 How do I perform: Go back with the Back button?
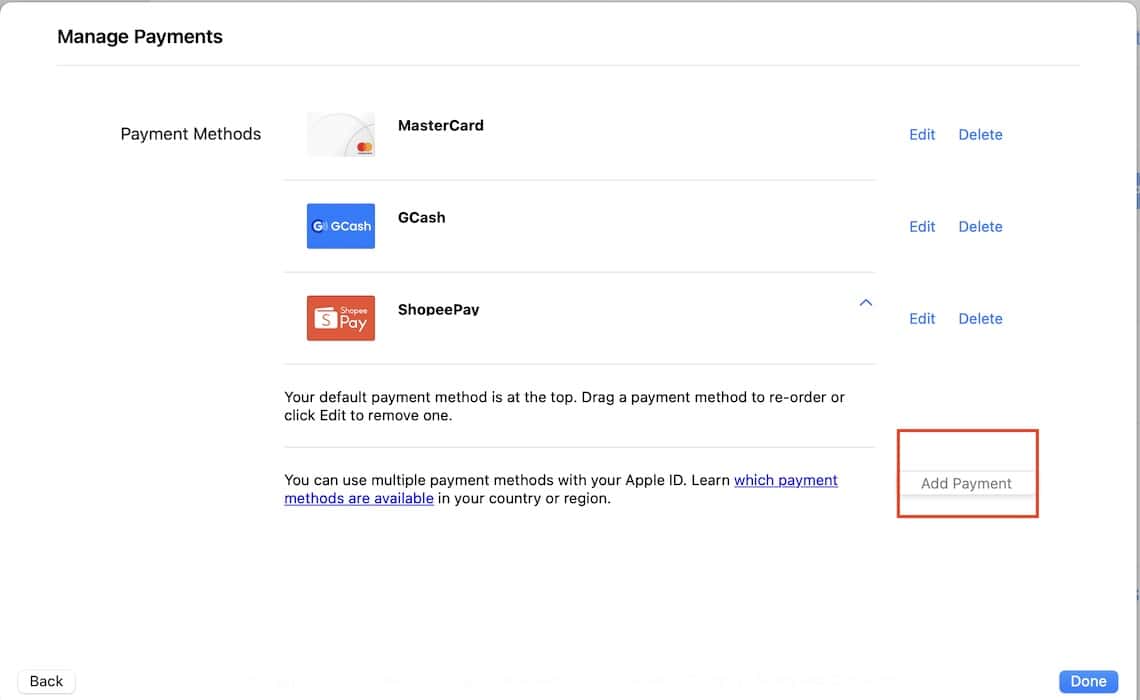pyautogui.click(x=47, y=681)
